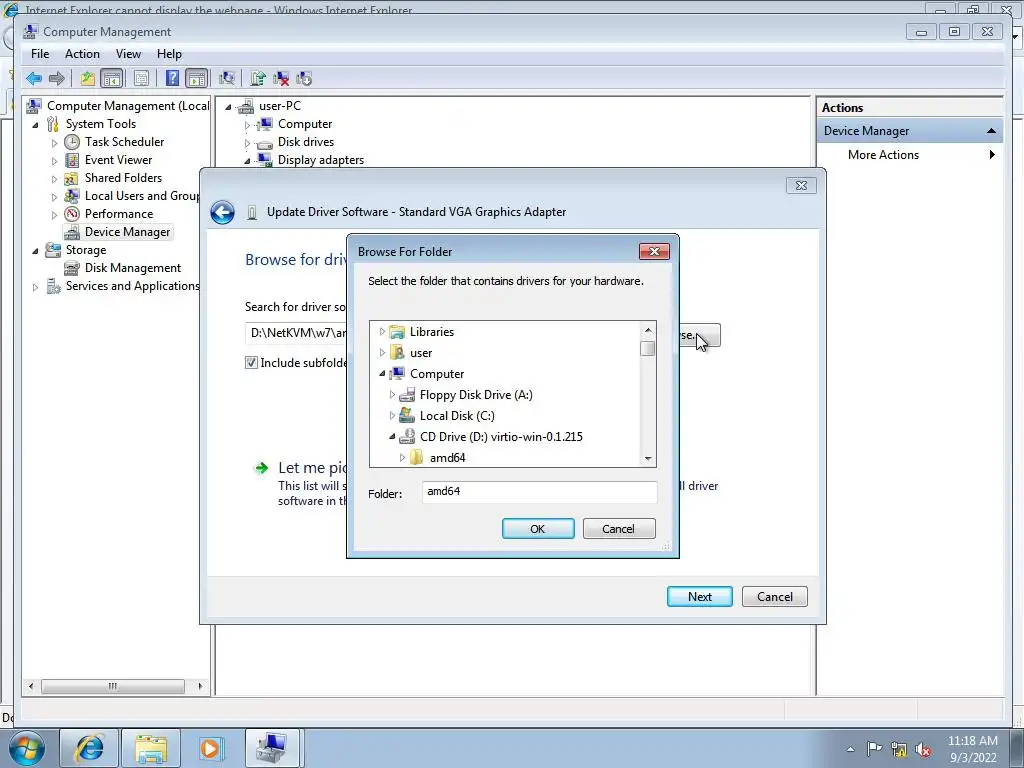Open Help via blue question mark icon

coord(172,79)
